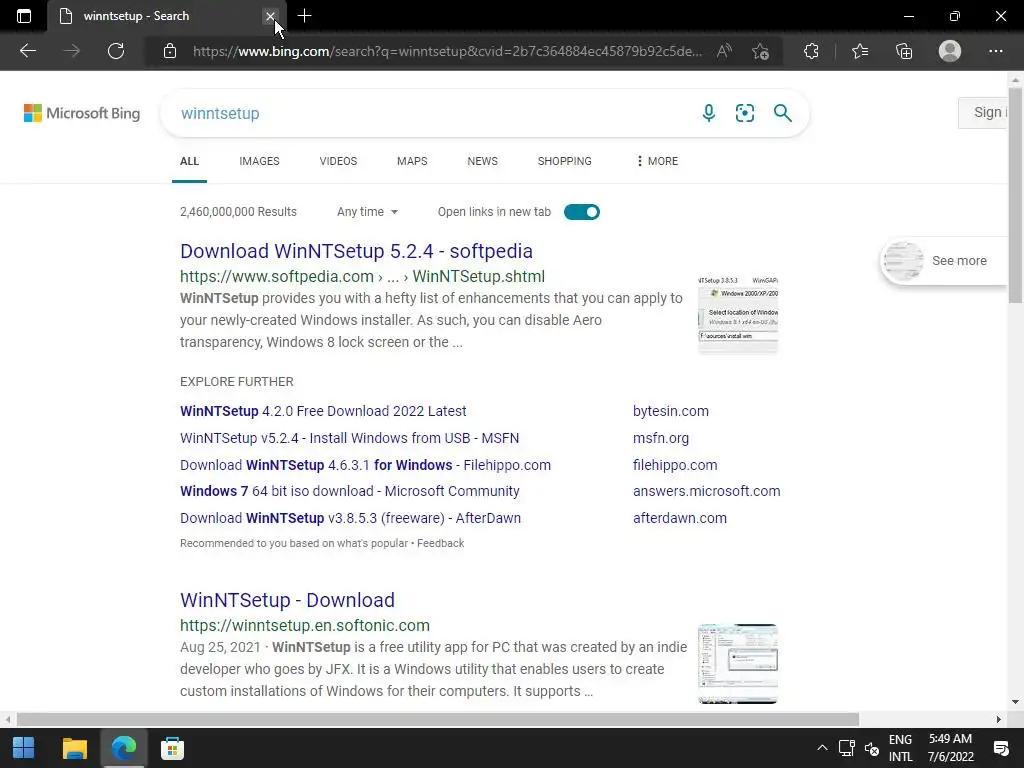The image size is (1024, 768).
Task: Open the Windows Start menu
Action: (x=24, y=748)
